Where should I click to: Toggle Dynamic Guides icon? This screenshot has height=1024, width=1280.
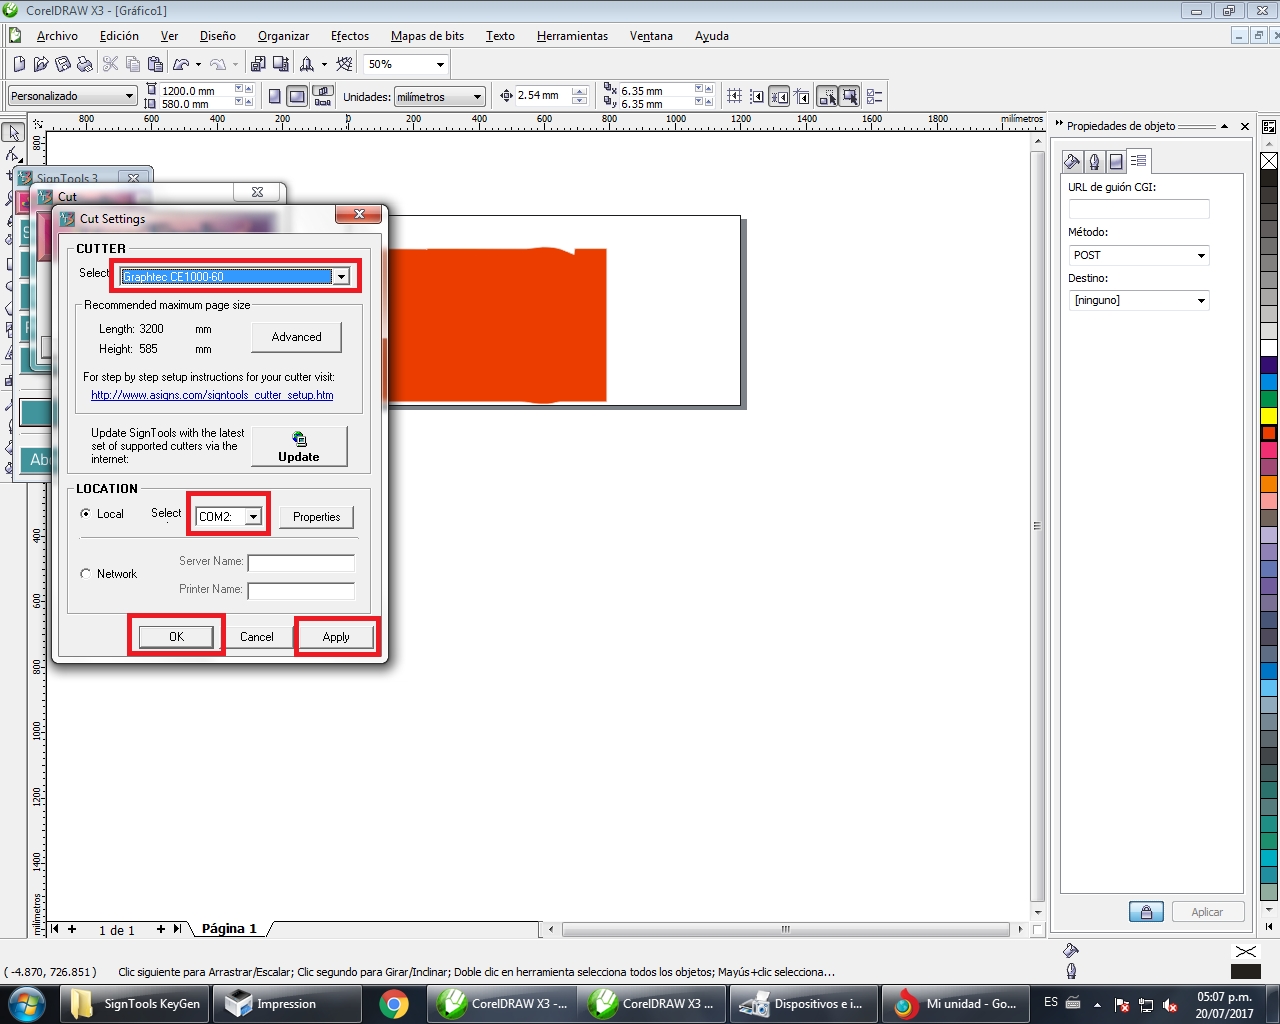pos(802,96)
